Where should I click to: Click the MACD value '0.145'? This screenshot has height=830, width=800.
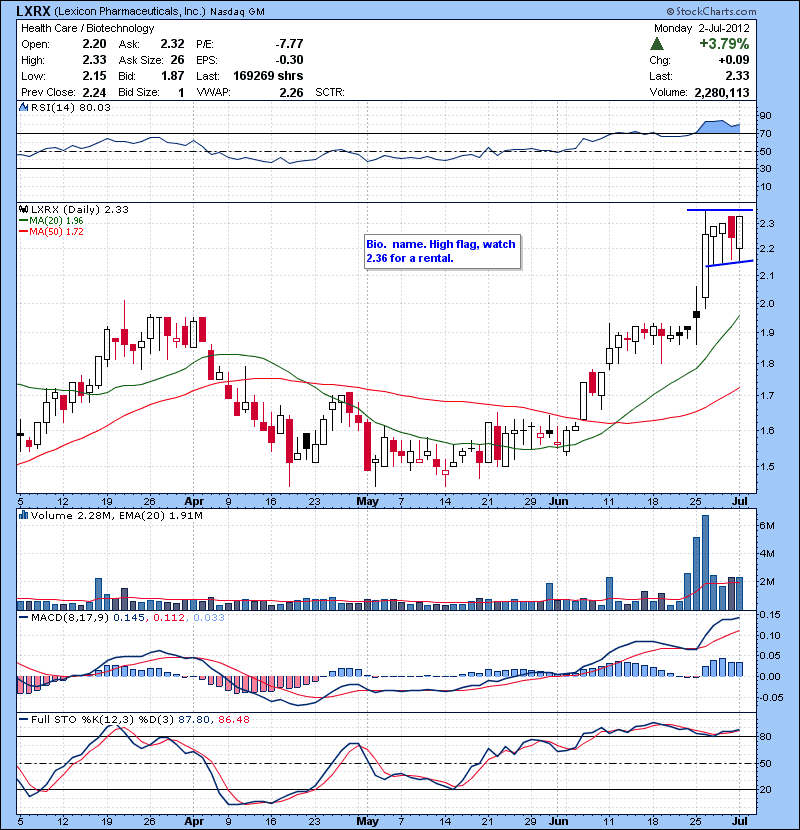pyautogui.click(x=129, y=618)
